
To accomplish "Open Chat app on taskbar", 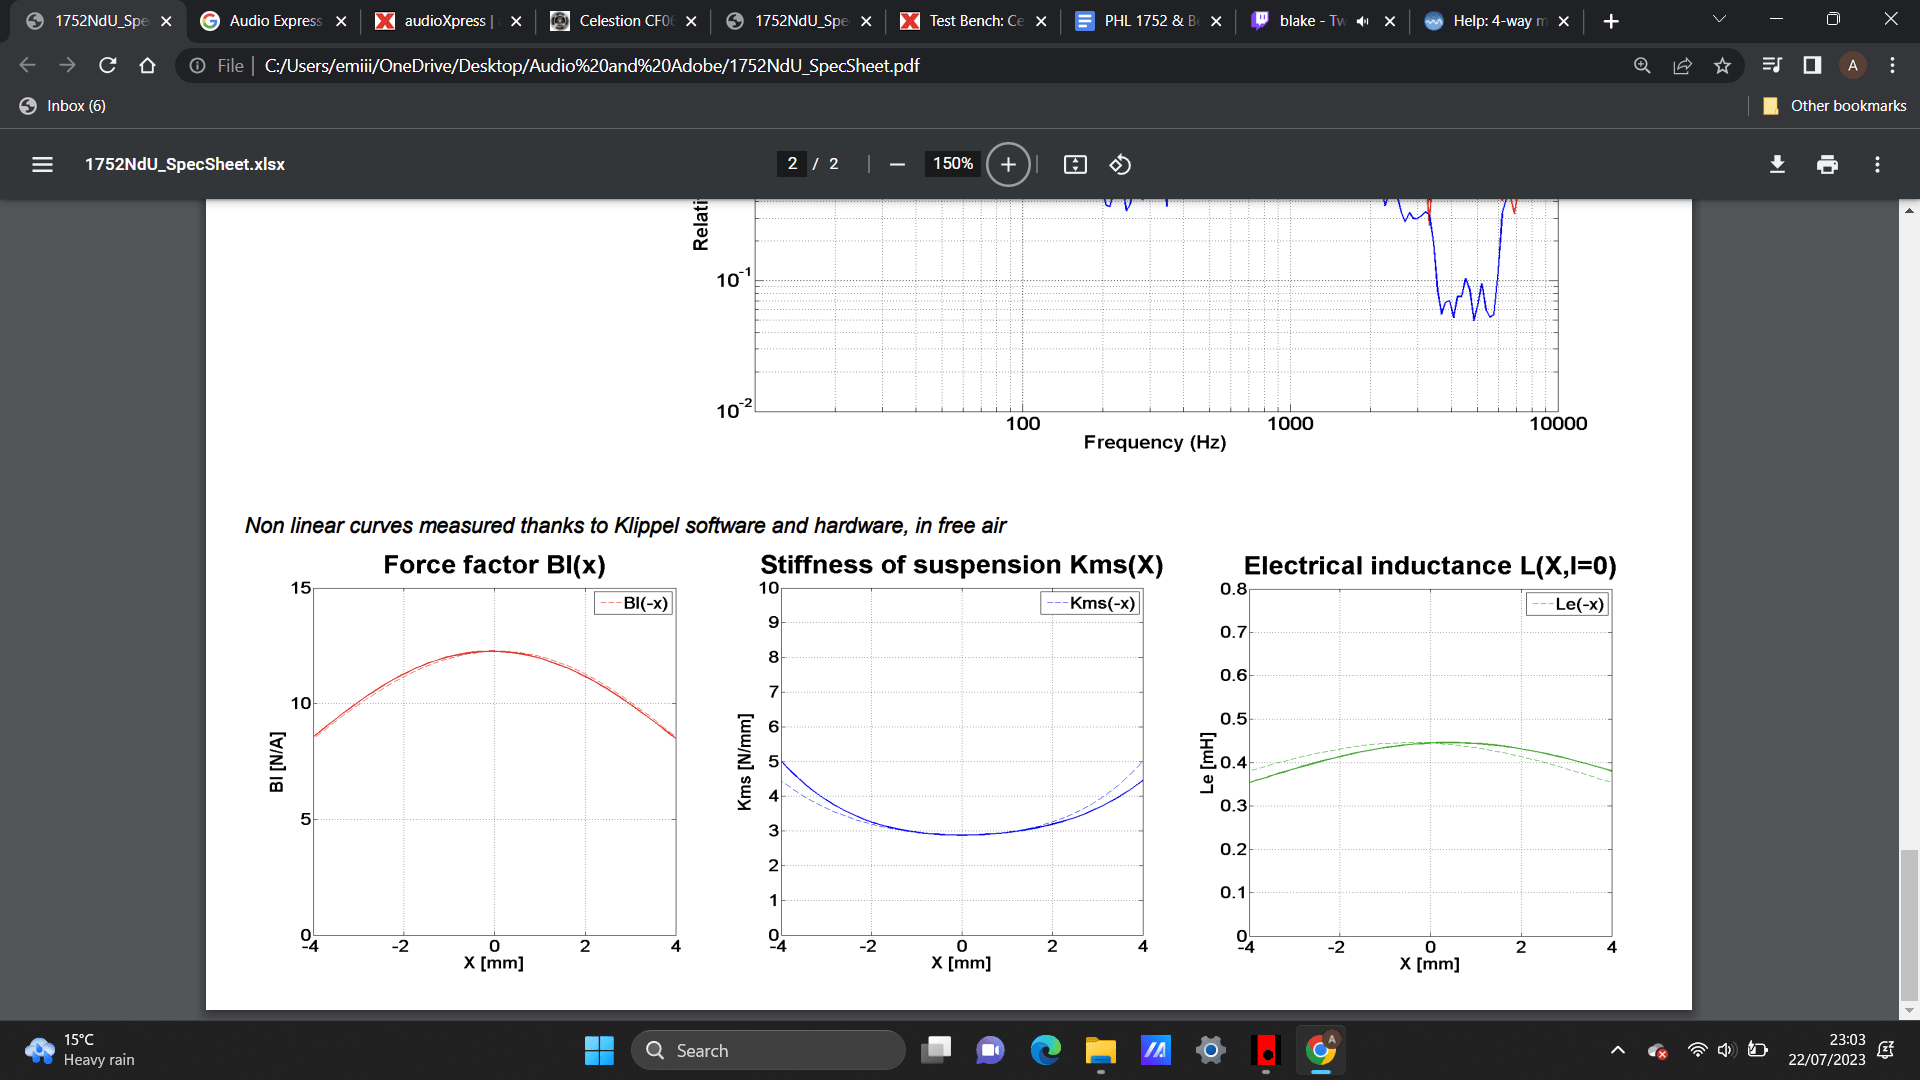I will 990,1050.
